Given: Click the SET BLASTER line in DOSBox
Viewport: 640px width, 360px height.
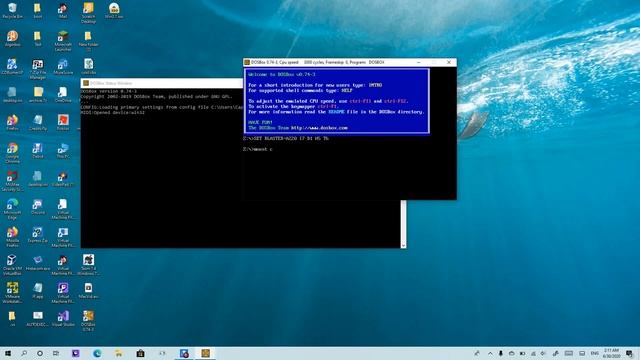Looking at the screenshot, I should pos(286,139).
